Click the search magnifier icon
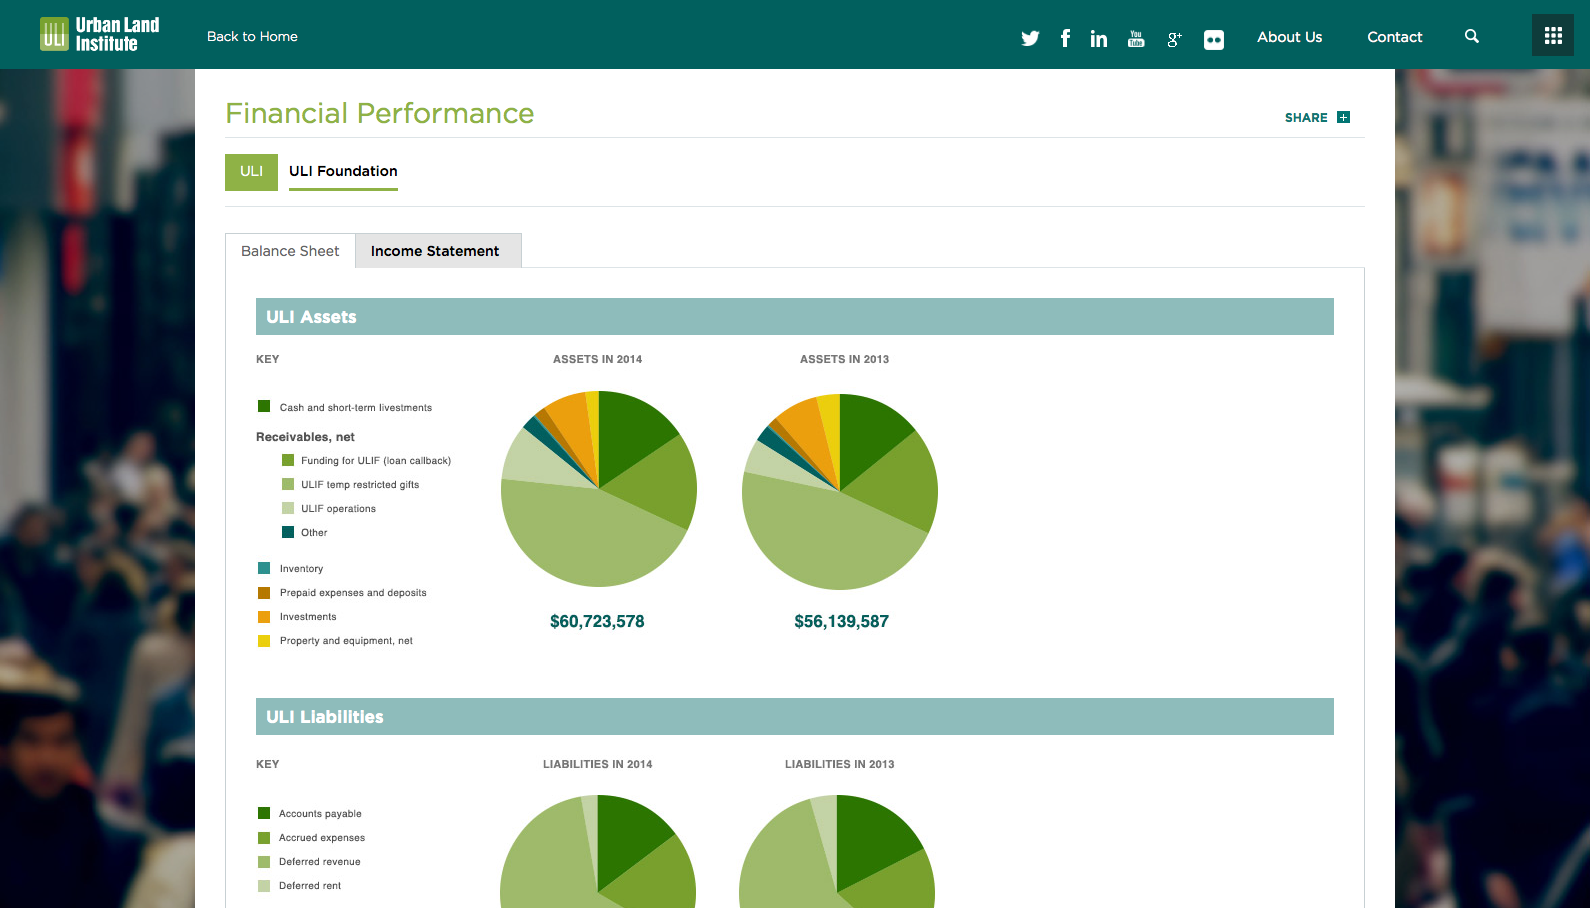 click(1472, 36)
